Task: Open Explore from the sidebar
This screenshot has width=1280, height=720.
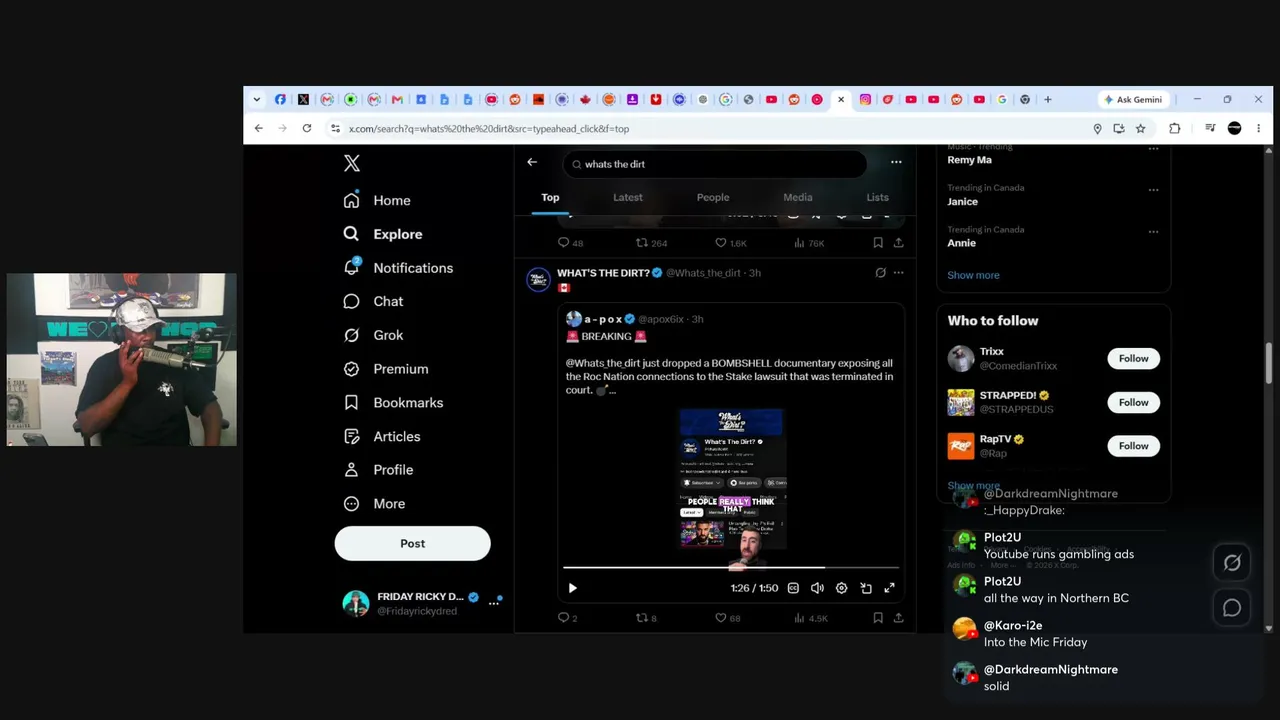Action: [x=383, y=234]
